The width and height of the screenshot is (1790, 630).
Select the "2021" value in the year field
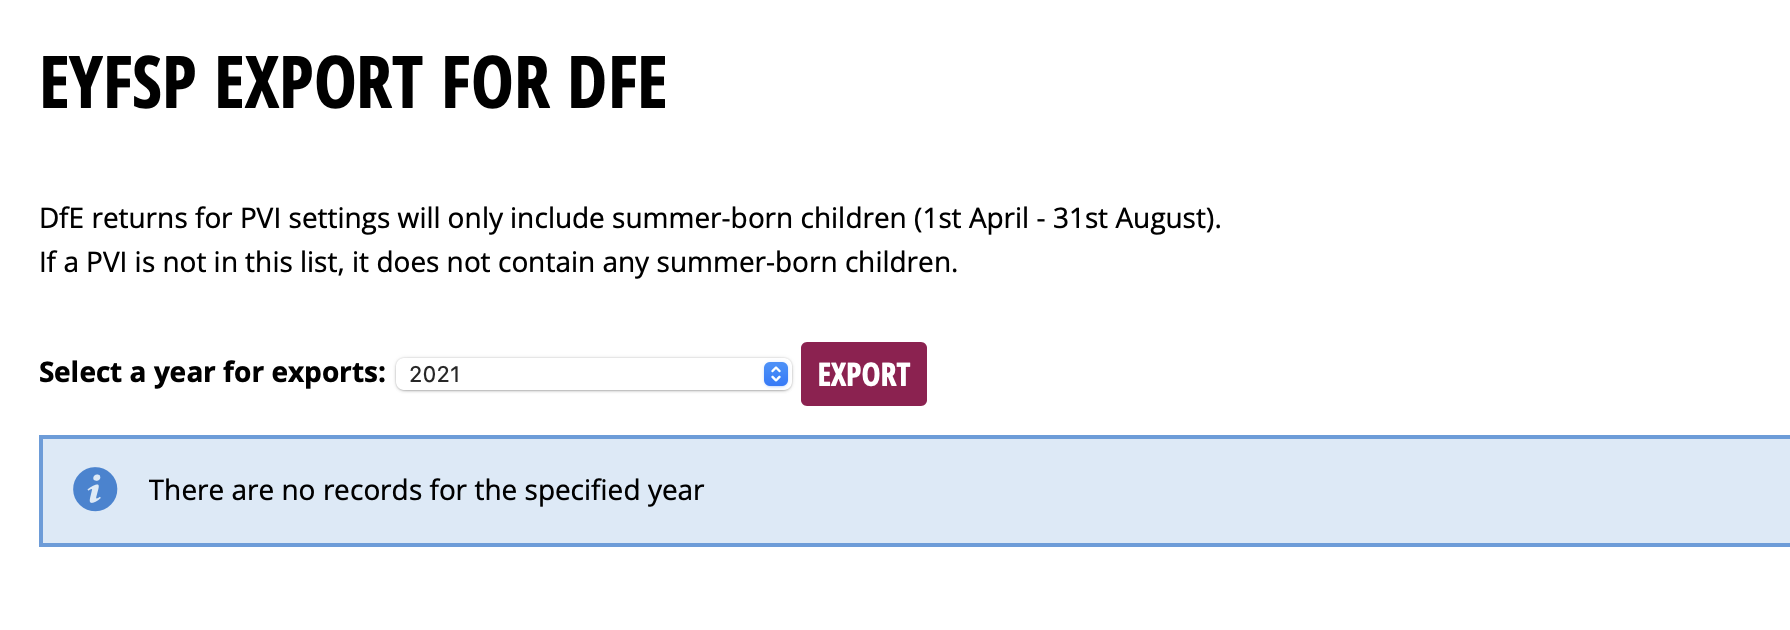click(x=435, y=375)
